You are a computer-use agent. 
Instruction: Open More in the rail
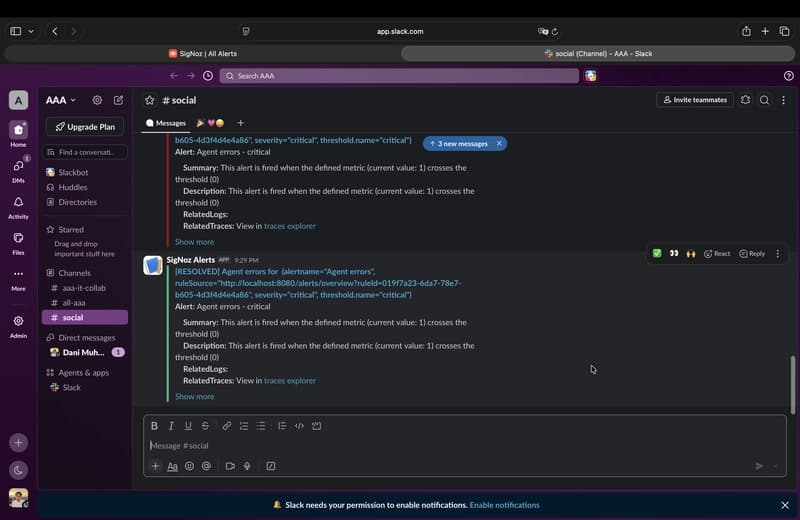coord(18,279)
